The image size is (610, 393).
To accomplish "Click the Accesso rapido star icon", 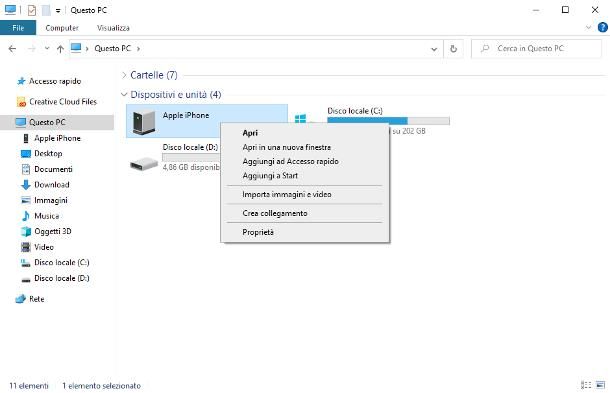I will 21,81.
